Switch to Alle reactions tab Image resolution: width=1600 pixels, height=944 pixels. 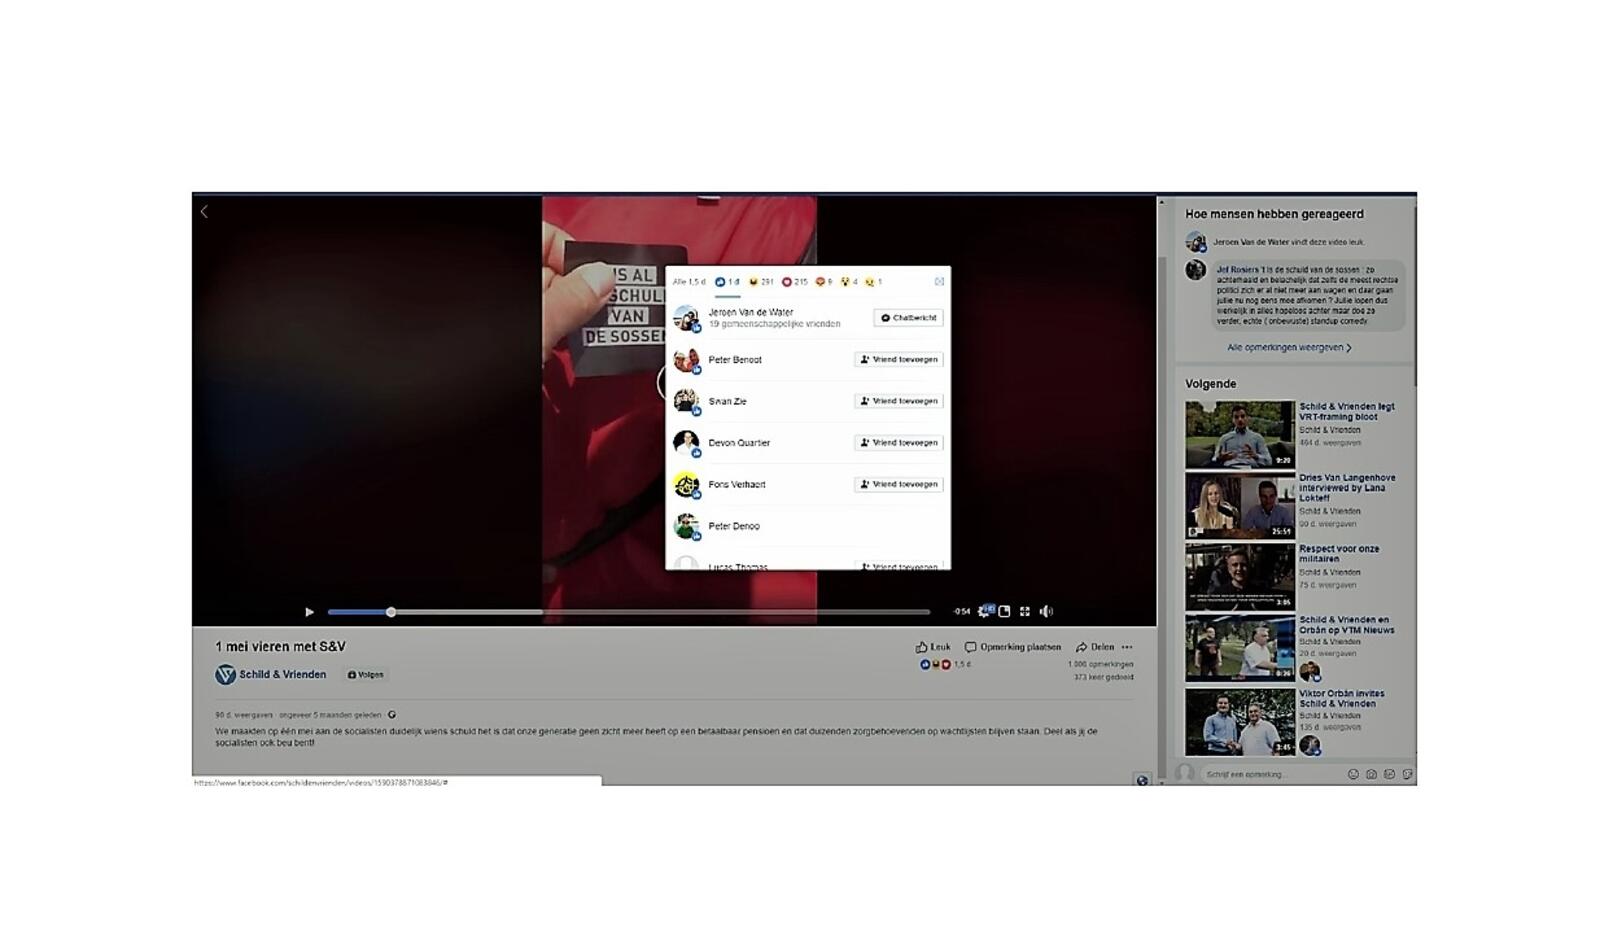(688, 282)
